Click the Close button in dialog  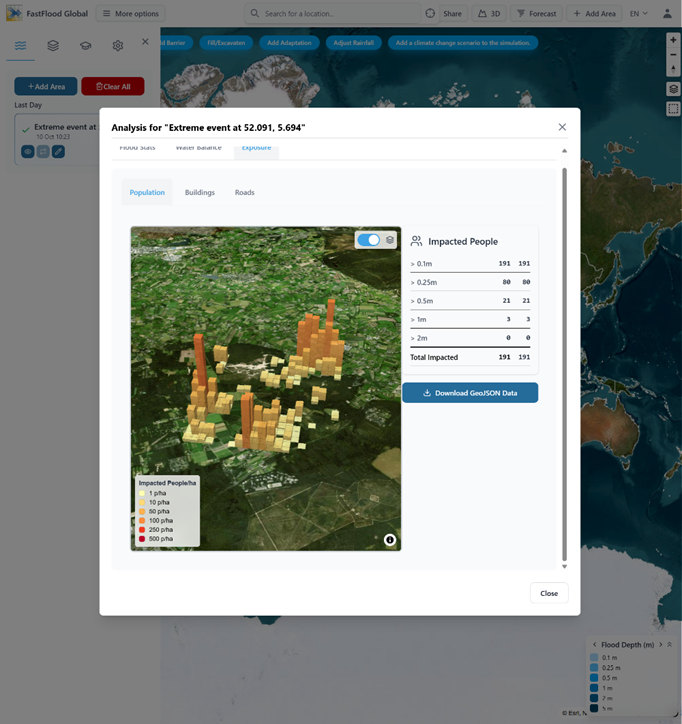click(x=549, y=593)
